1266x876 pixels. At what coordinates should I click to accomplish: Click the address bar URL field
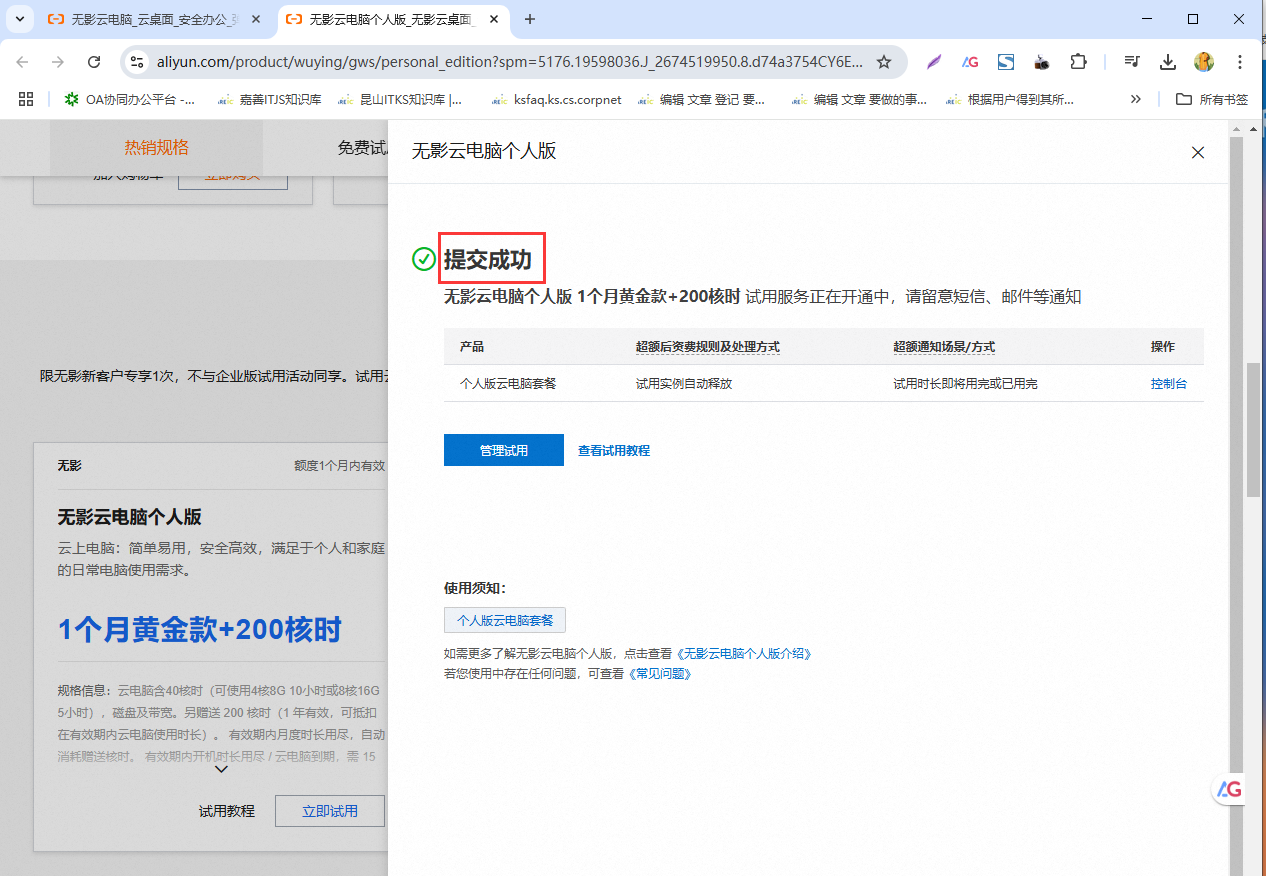pyautogui.click(x=509, y=62)
